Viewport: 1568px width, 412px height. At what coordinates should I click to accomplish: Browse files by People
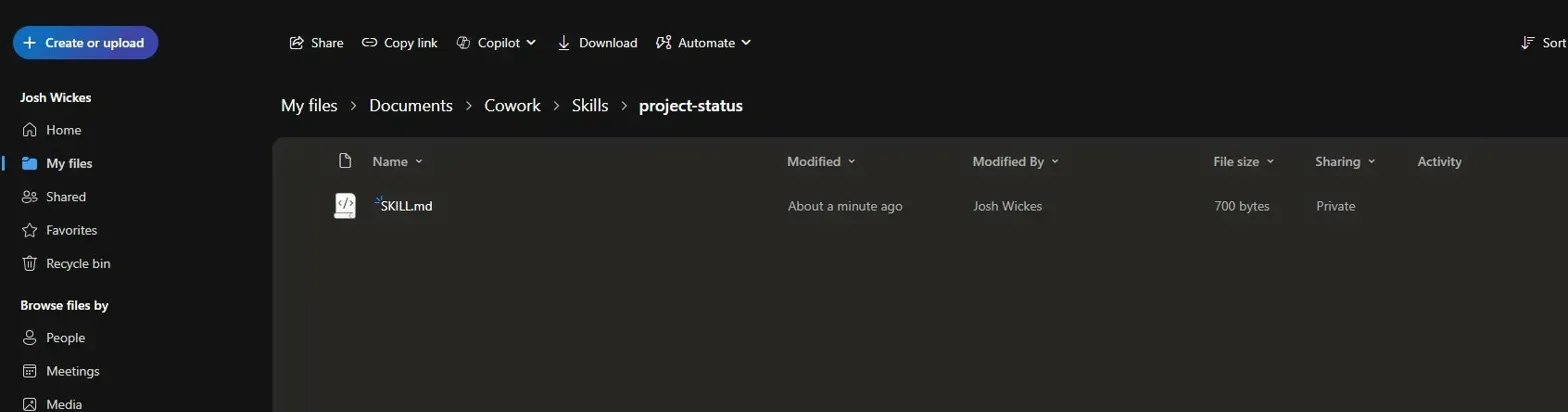click(65, 338)
